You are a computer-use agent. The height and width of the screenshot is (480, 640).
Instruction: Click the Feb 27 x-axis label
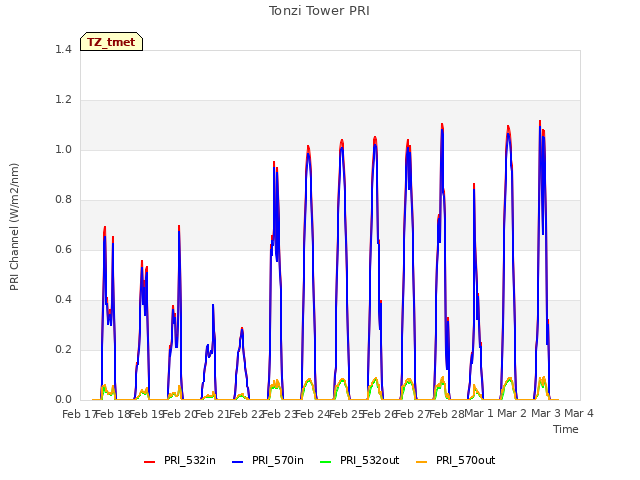click(x=413, y=414)
